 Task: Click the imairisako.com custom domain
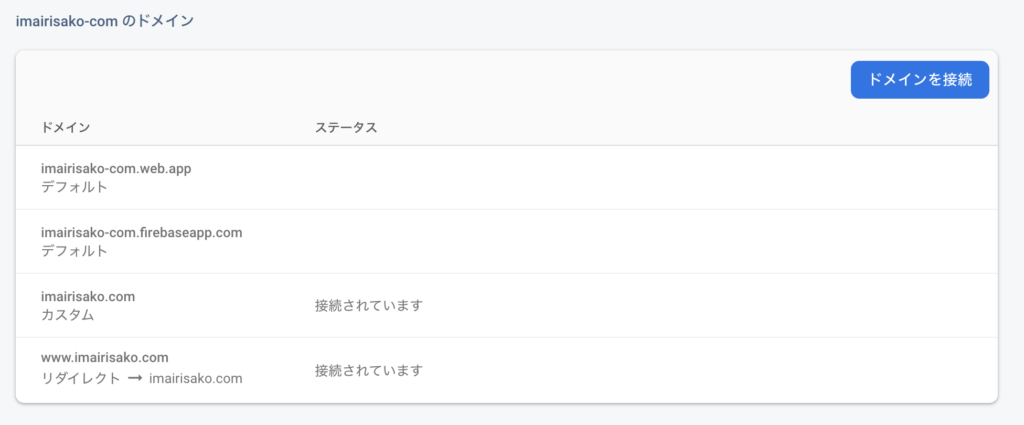[x=88, y=296]
